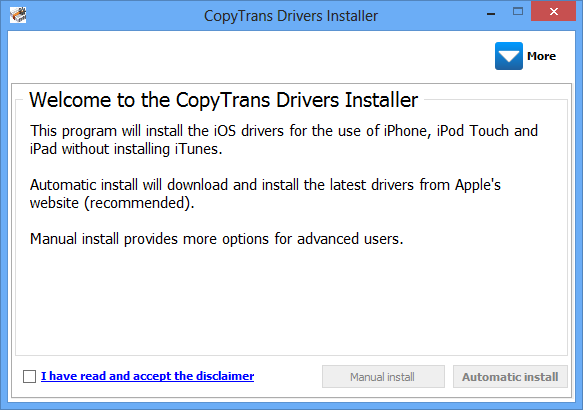Click the word Apple's in the description
Viewport: 583px width, 410px height.
point(478,185)
